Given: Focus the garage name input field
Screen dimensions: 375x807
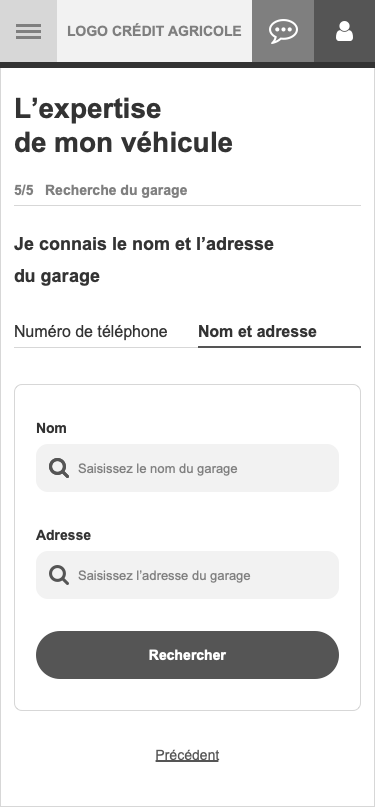Looking at the screenshot, I should coord(187,468).
